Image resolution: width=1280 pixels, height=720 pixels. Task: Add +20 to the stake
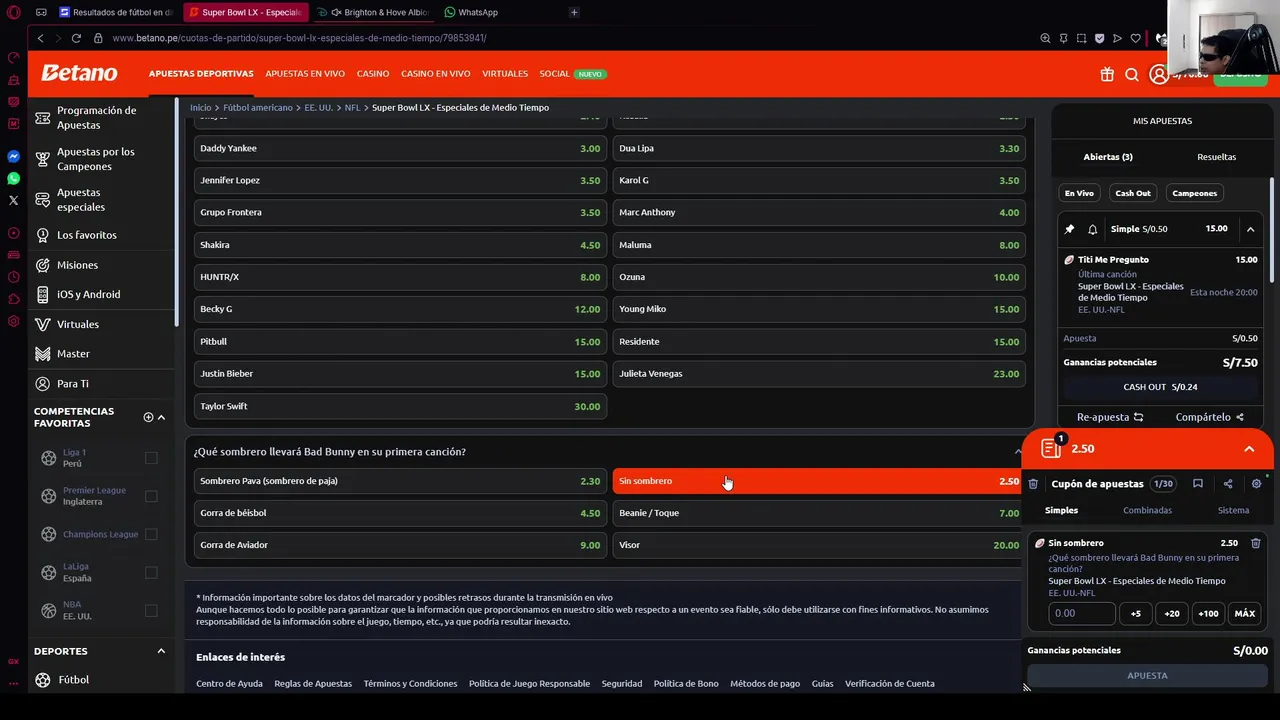1172,614
